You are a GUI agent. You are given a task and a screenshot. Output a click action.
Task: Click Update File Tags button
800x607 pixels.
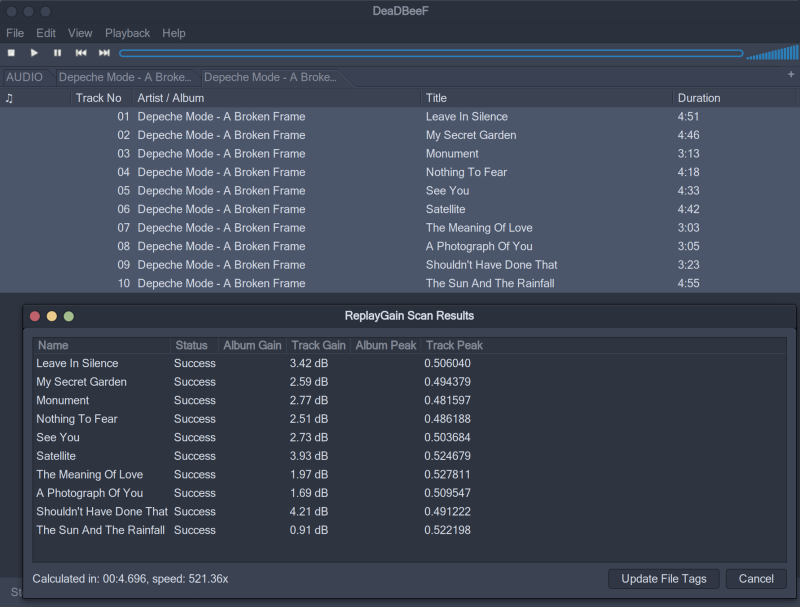coord(664,579)
